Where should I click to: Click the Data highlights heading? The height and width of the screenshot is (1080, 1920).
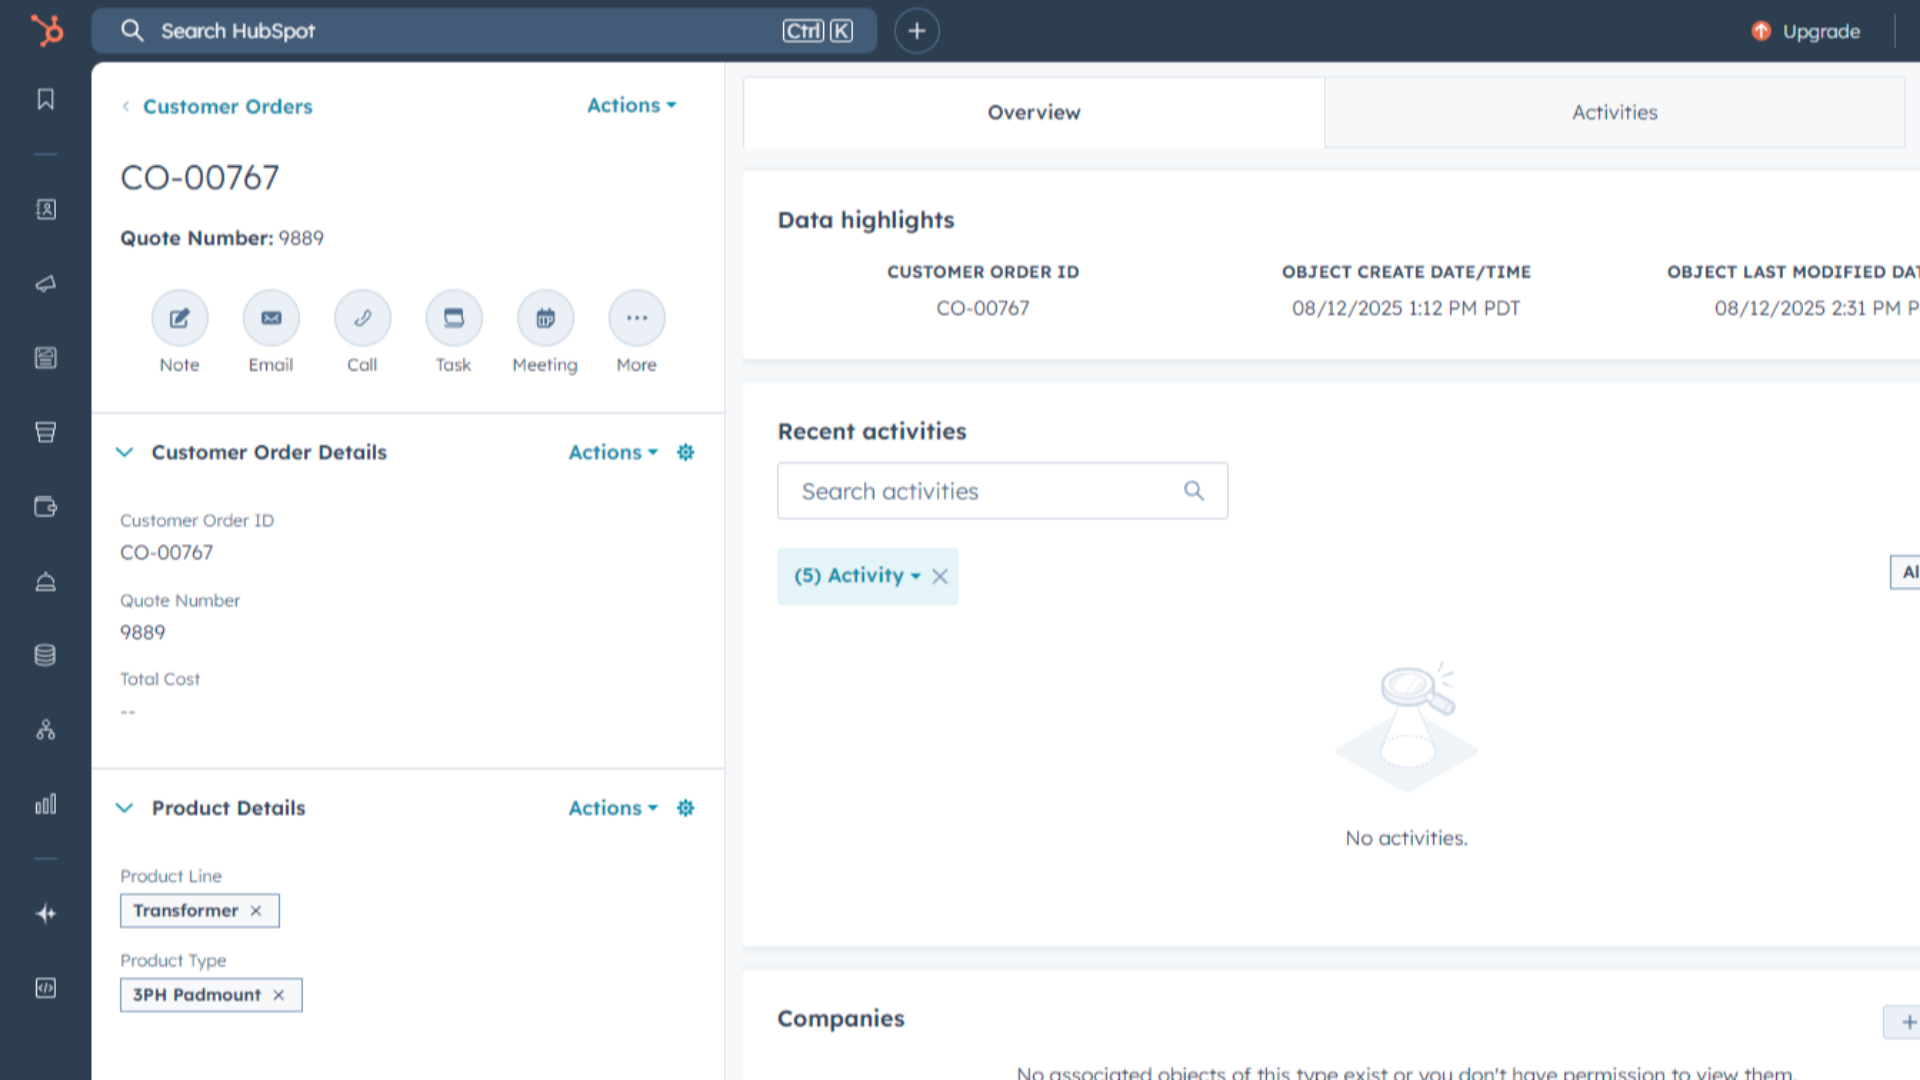point(866,220)
